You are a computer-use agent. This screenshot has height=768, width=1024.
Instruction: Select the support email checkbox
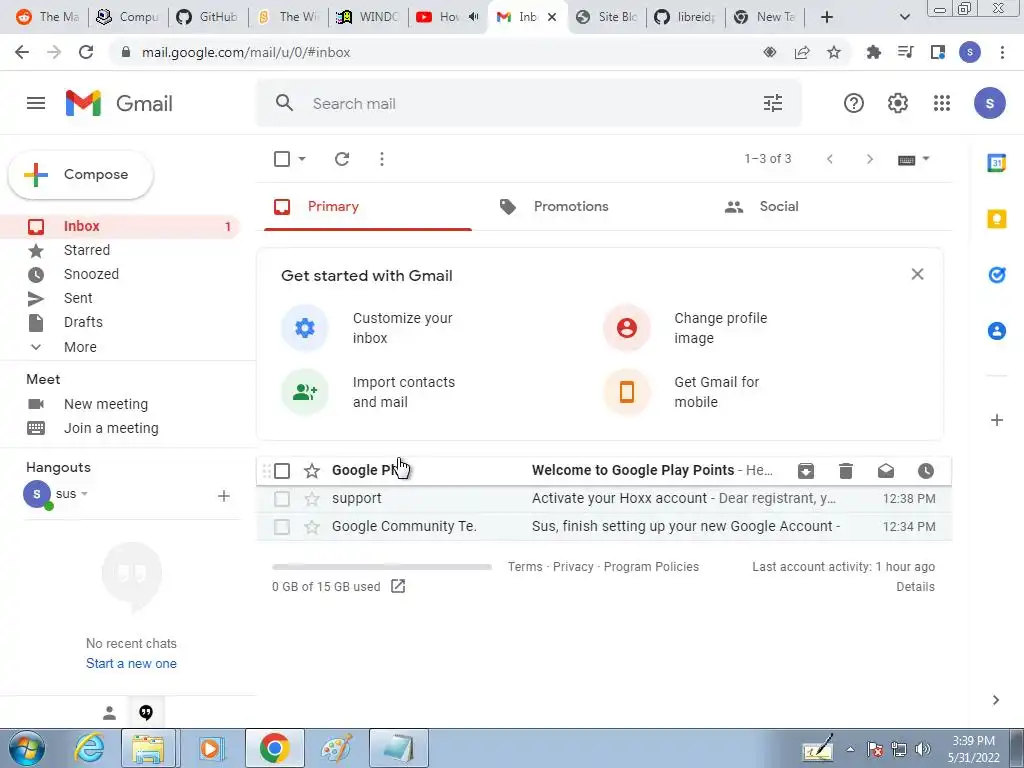click(281, 499)
